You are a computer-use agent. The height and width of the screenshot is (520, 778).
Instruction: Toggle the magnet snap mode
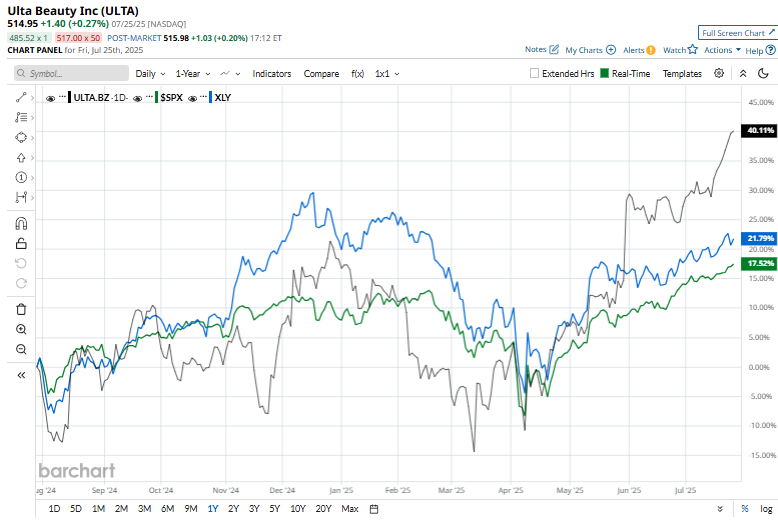coord(21,224)
